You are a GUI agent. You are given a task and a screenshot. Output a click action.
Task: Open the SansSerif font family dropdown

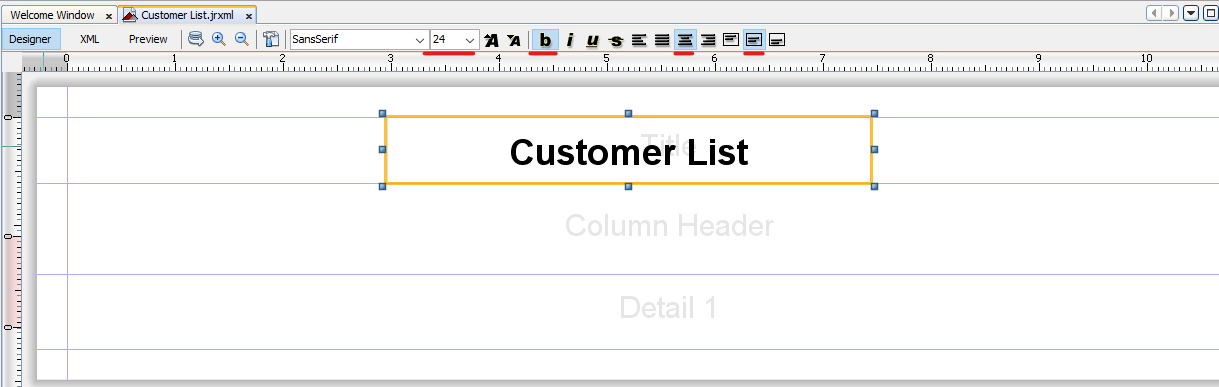pyautogui.click(x=358, y=39)
